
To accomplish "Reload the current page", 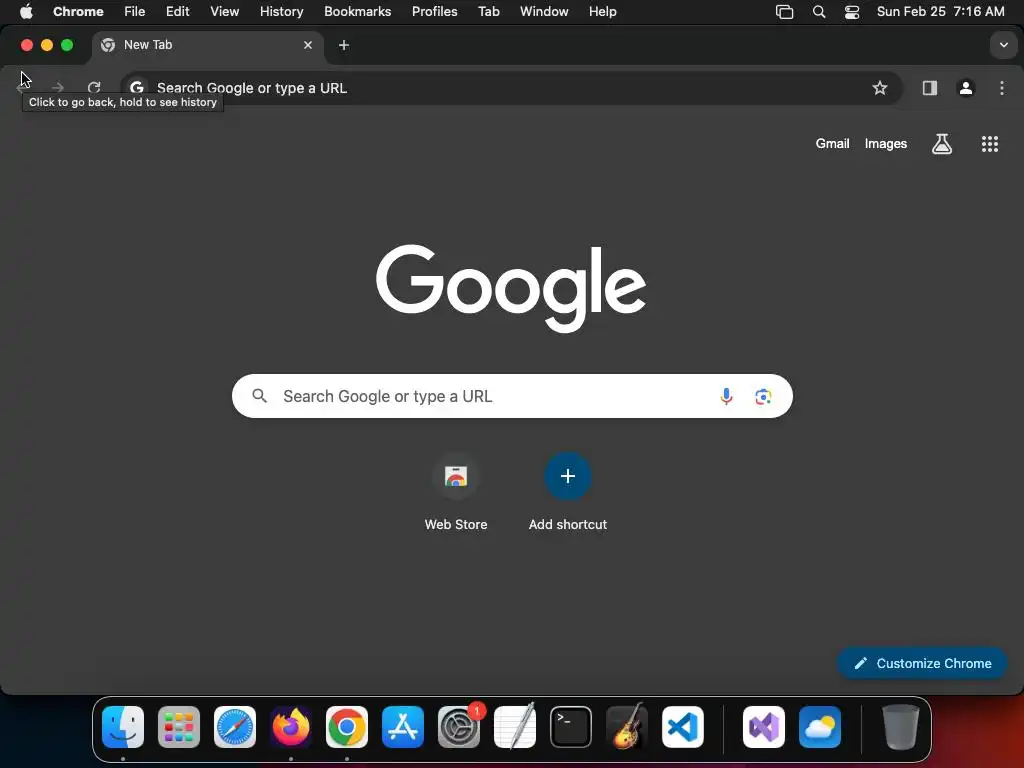I will tap(94, 88).
